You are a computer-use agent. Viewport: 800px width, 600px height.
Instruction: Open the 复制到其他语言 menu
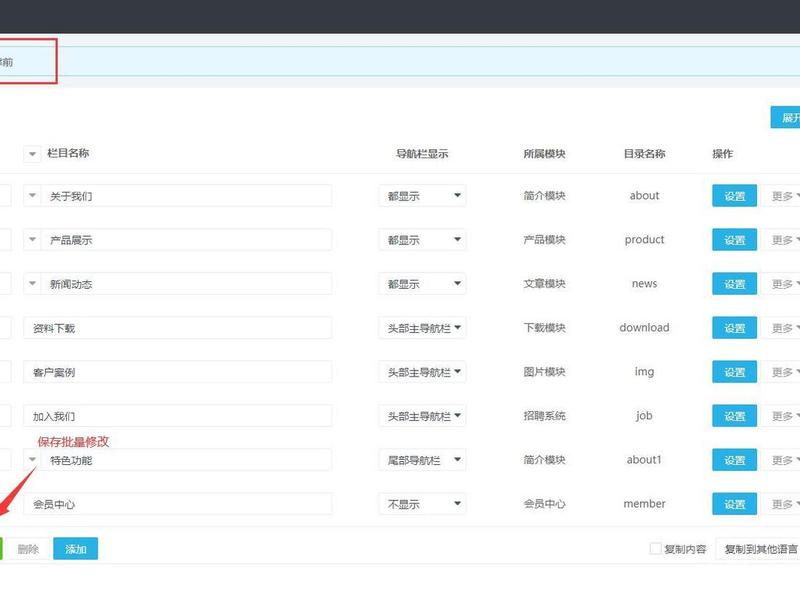(758, 549)
